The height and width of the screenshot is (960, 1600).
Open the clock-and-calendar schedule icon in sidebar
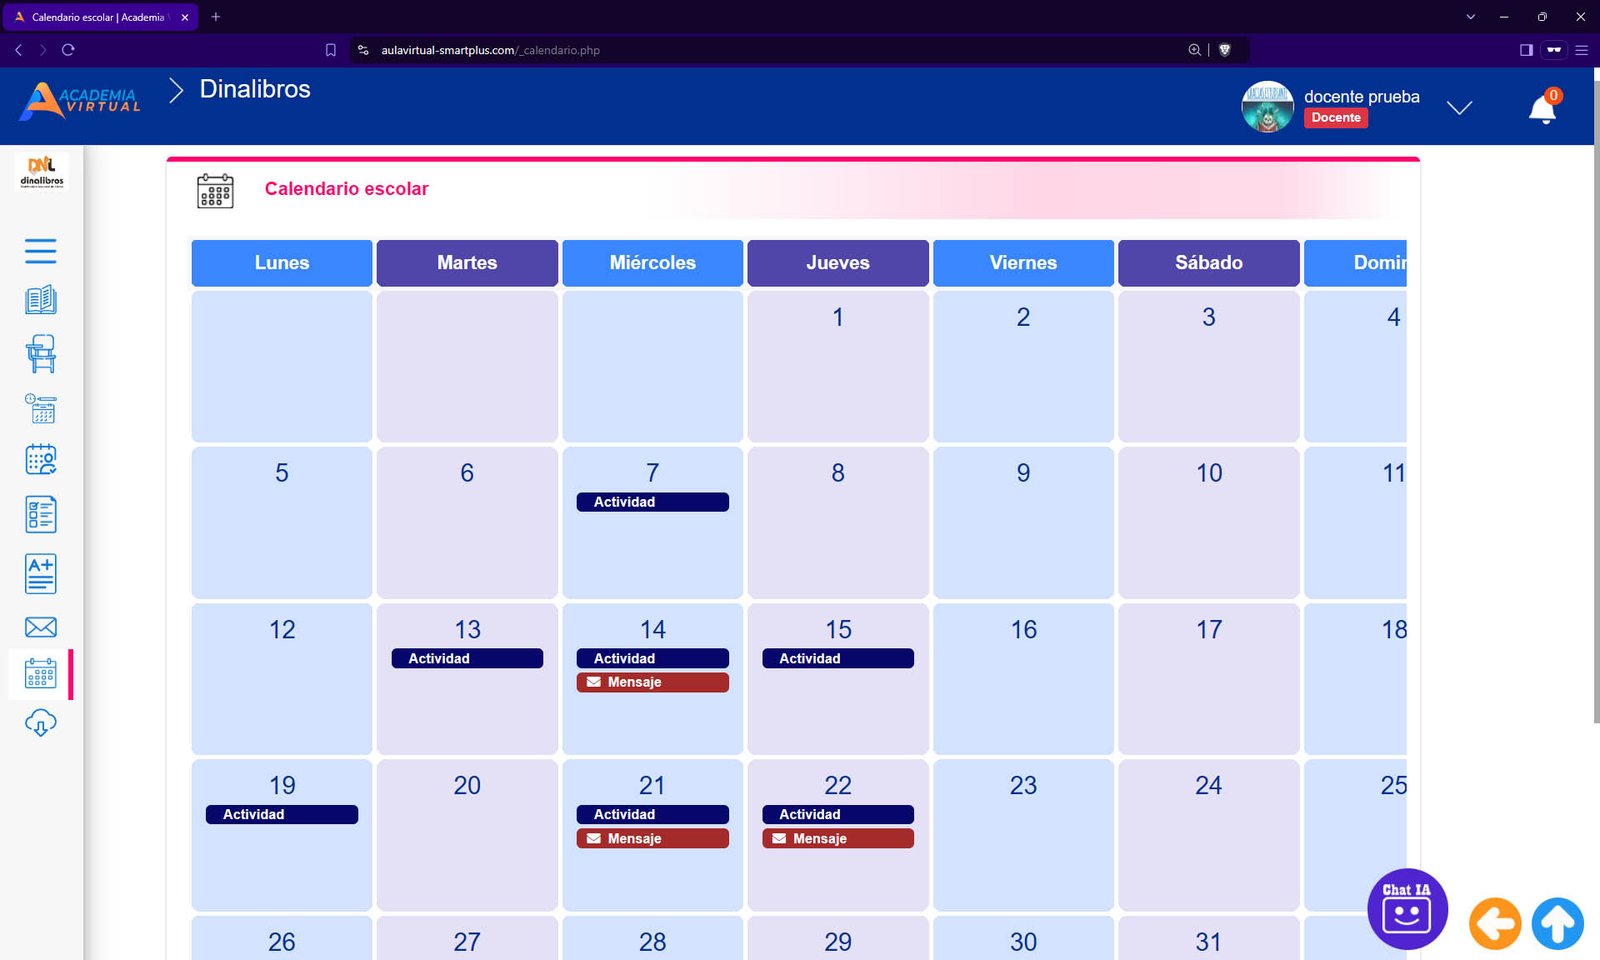[40, 408]
